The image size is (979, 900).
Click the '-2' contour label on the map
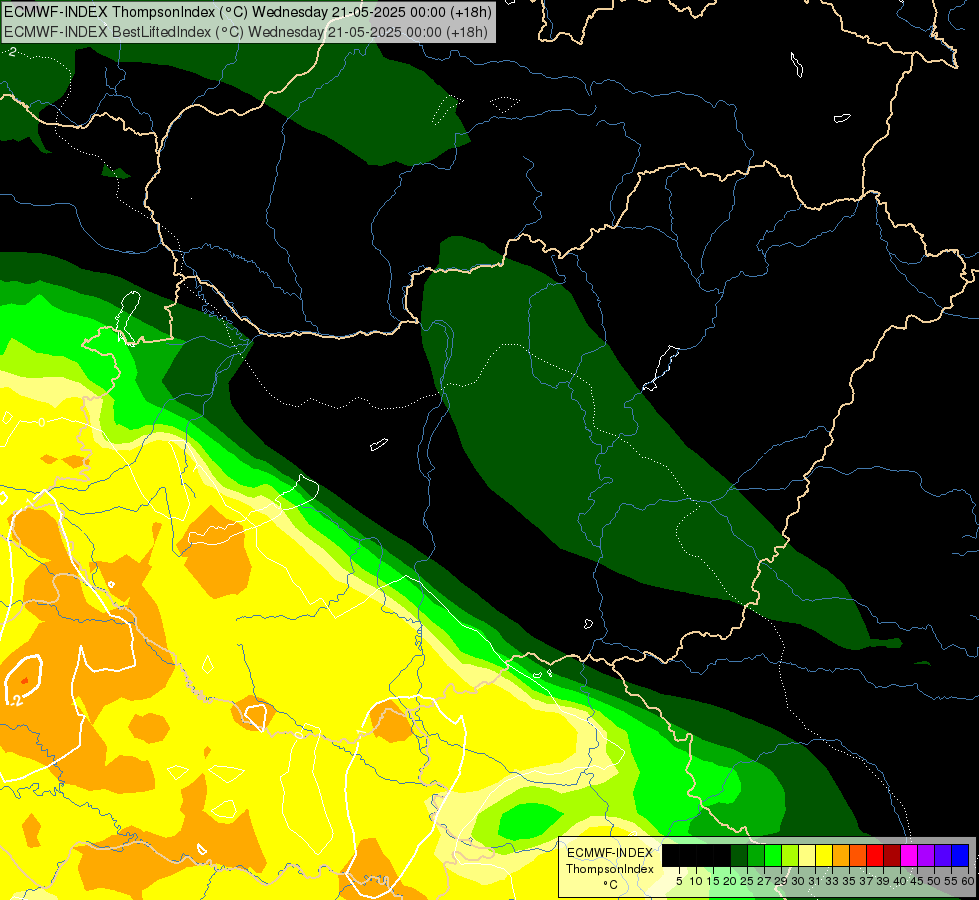coord(16,701)
